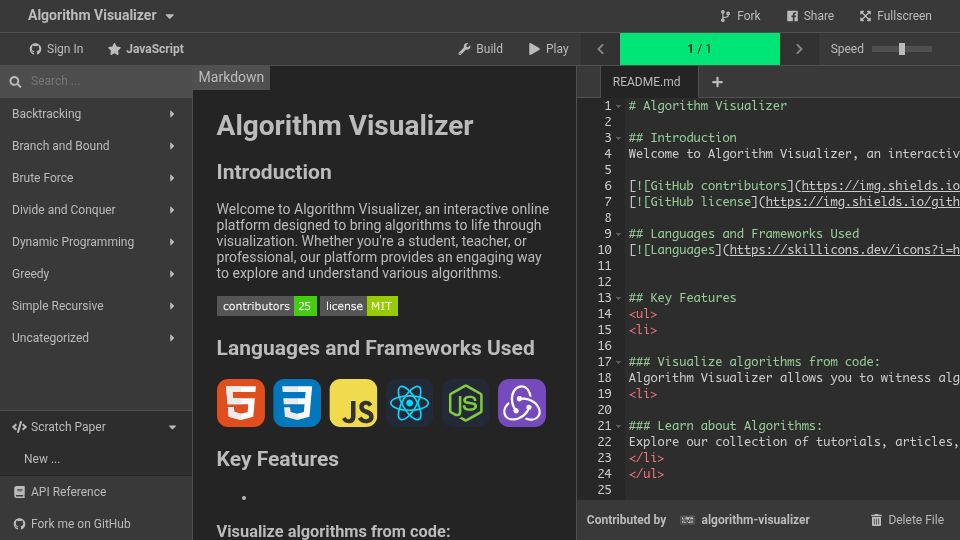Adjust the Speed slider
The width and height of the screenshot is (960, 540).
click(x=902, y=49)
